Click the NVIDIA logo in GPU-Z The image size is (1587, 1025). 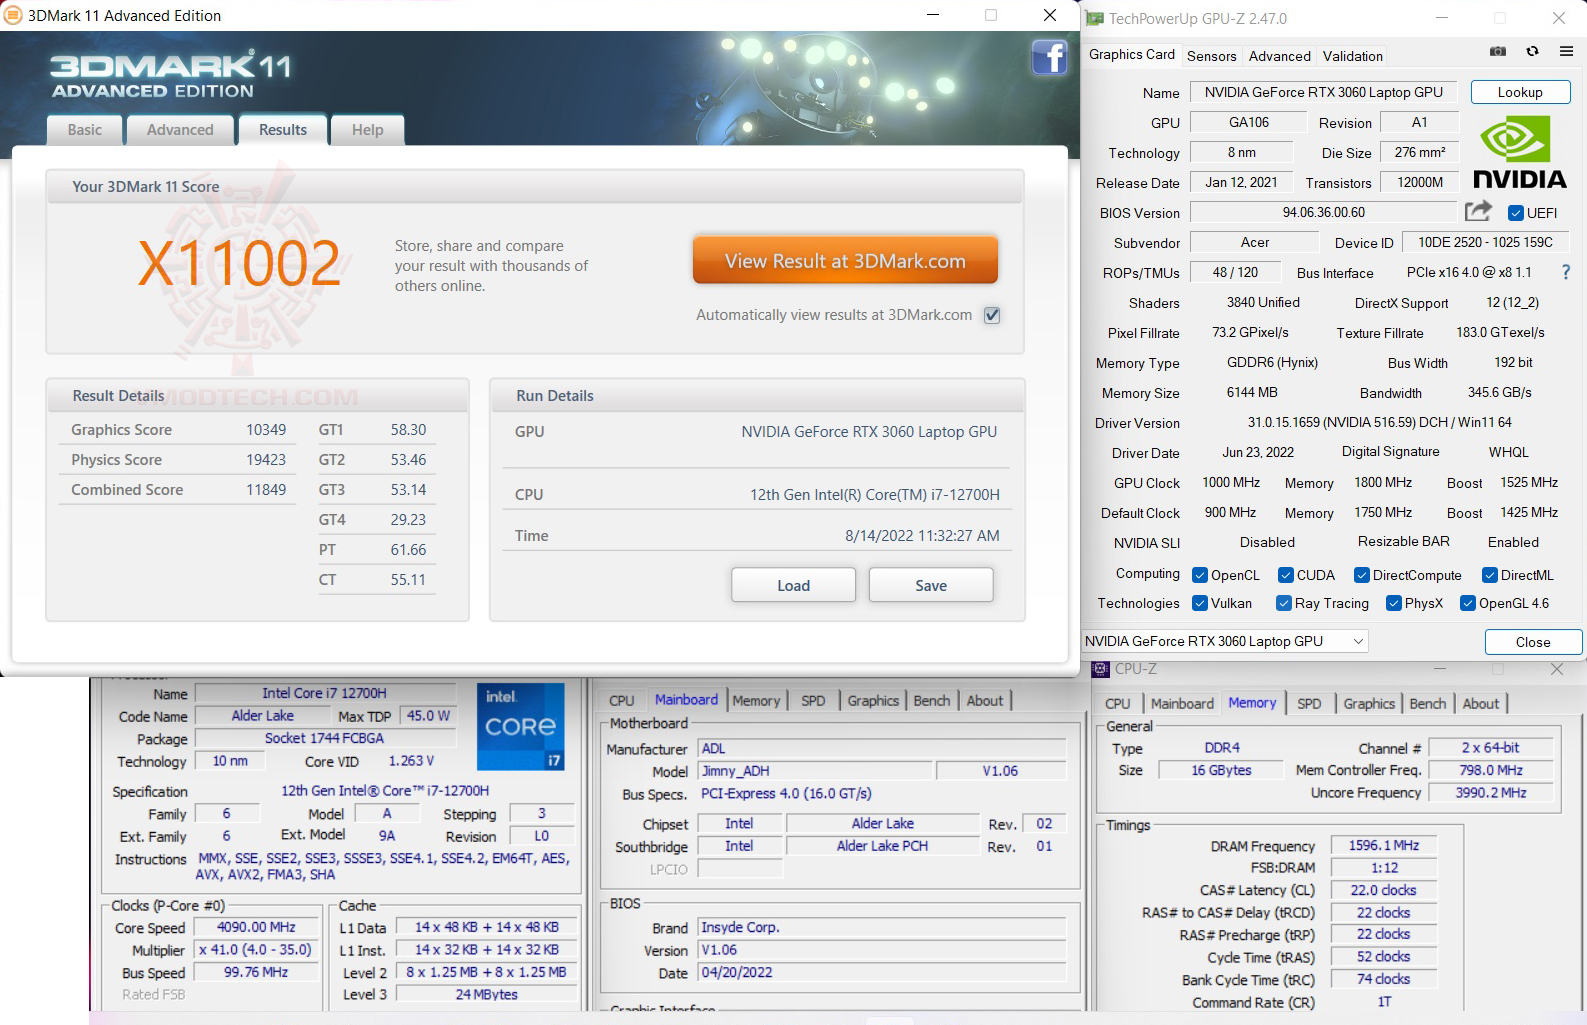point(1519,152)
